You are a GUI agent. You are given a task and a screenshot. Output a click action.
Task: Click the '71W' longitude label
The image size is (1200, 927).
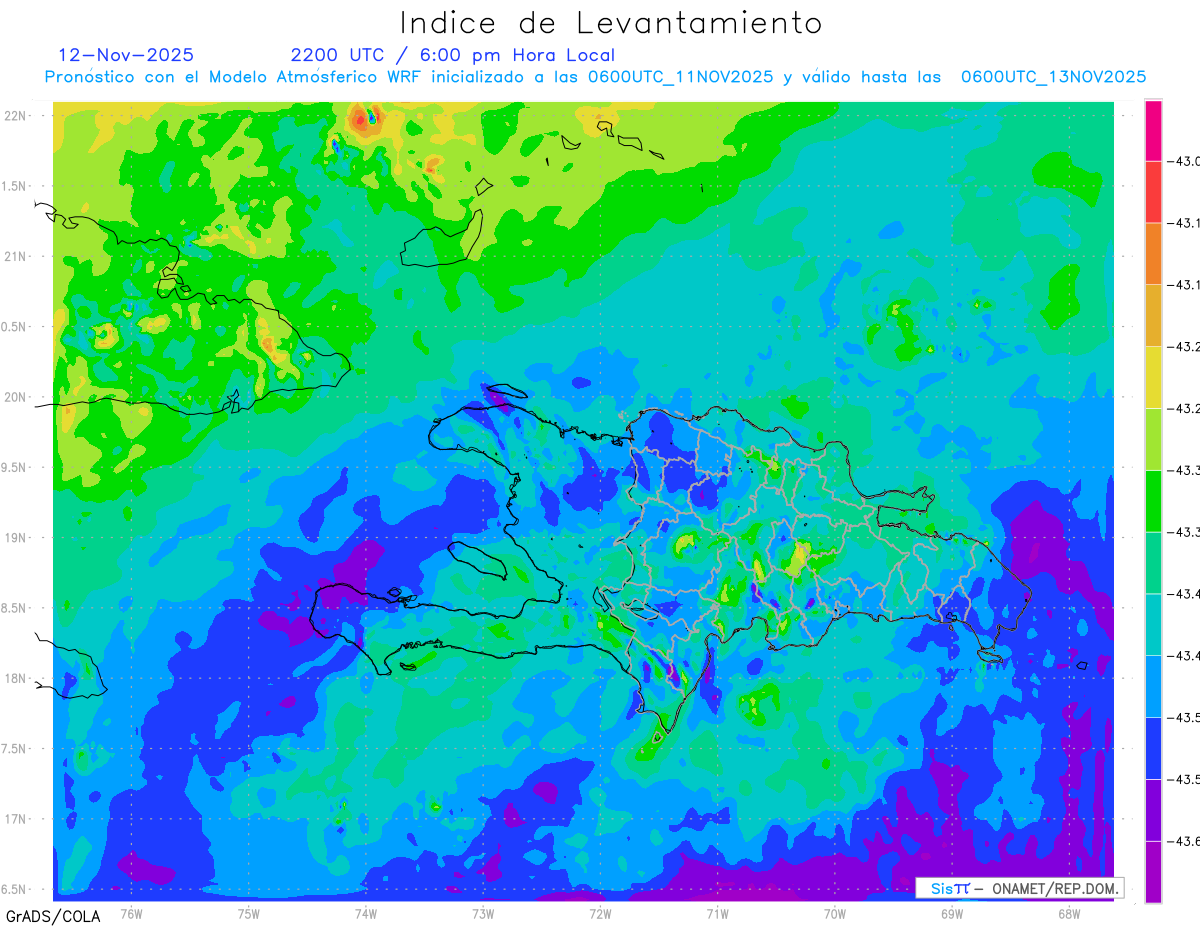(717, 912)
